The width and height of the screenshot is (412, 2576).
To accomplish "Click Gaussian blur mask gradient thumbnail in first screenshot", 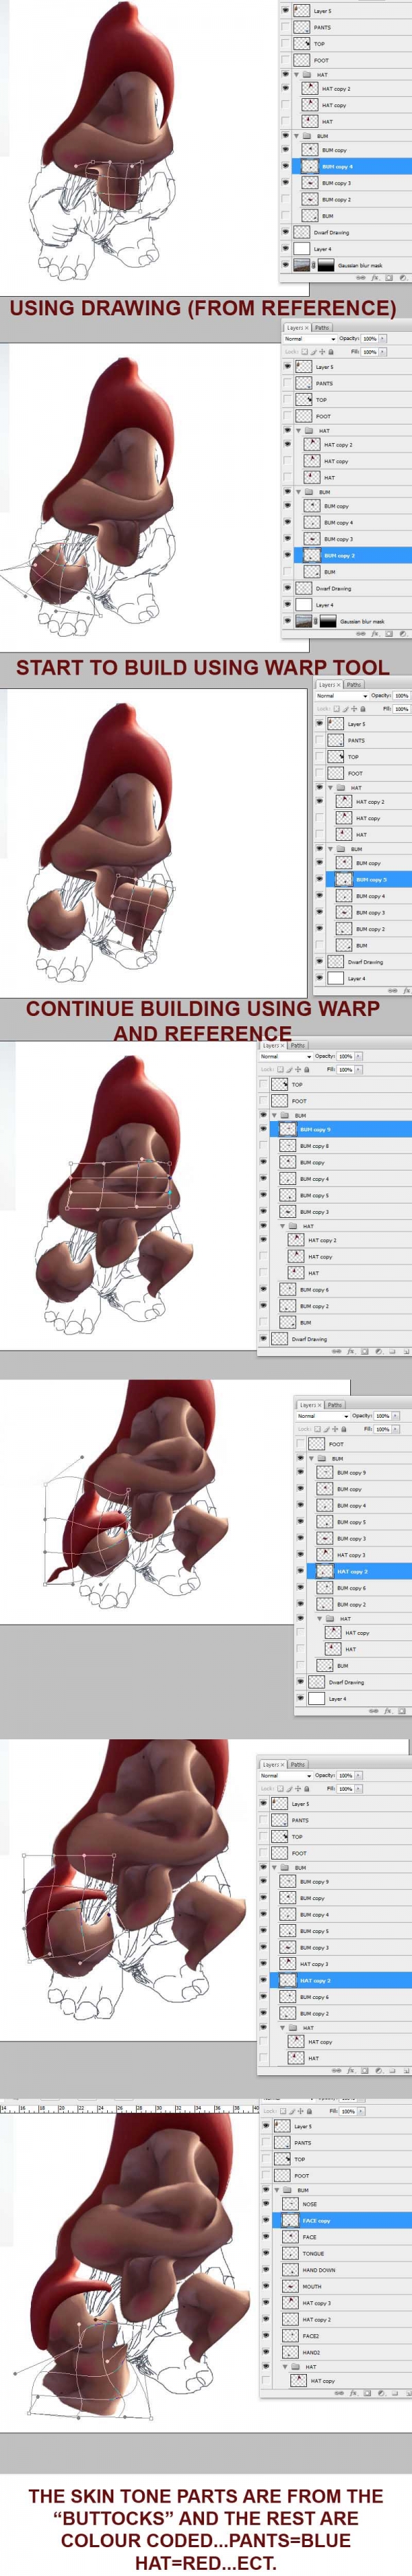I will [327, 265].
